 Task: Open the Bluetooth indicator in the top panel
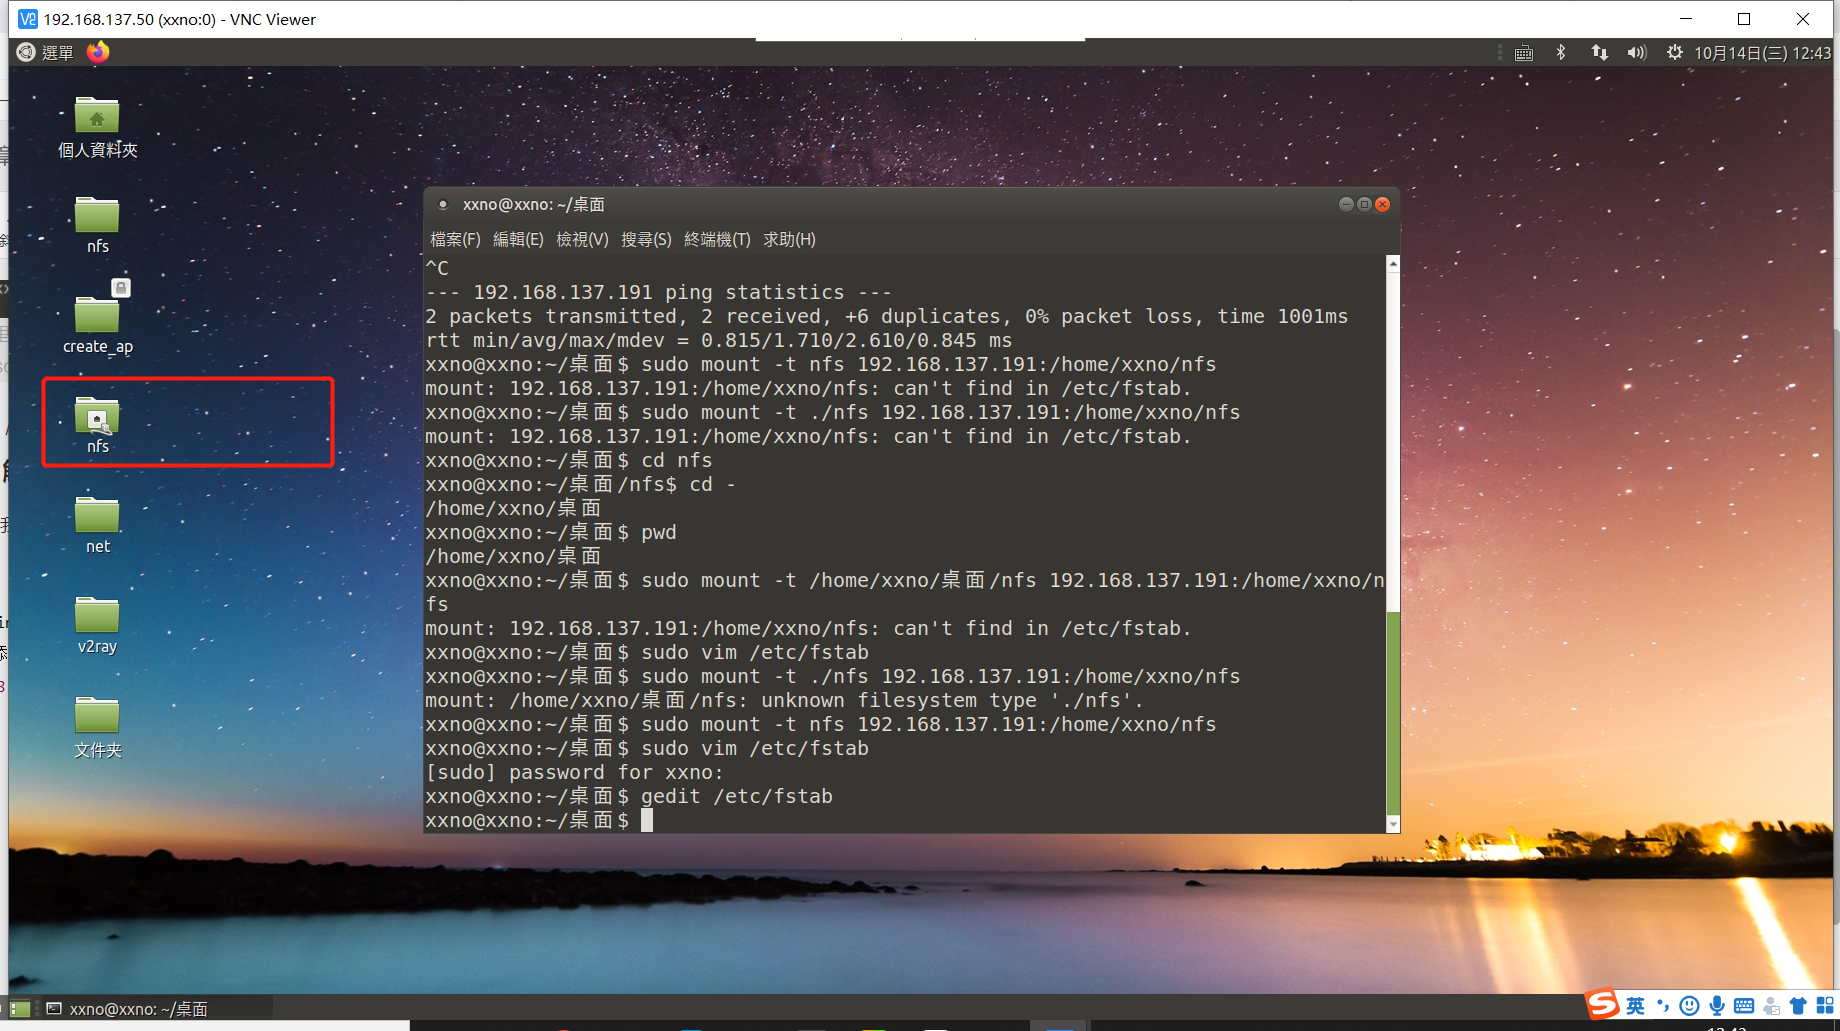1560,52
